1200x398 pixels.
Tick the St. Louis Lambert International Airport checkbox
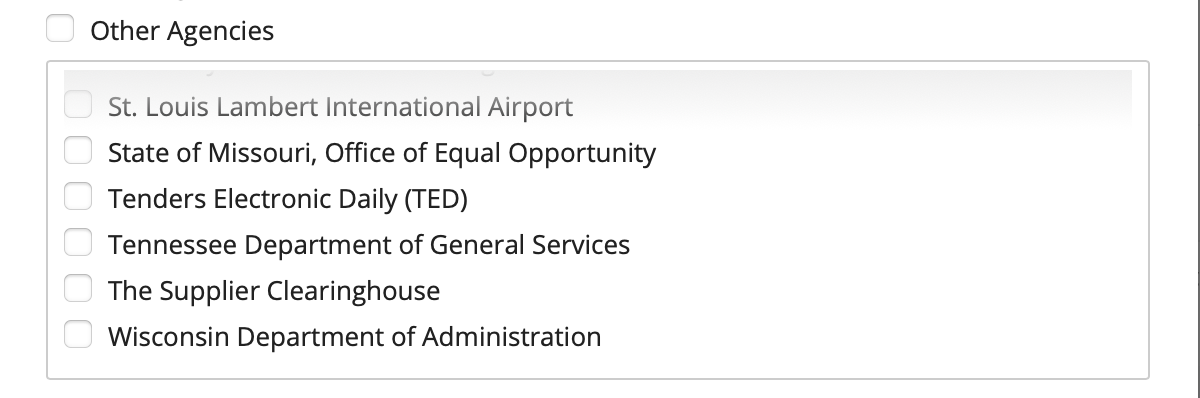pyautogui.click(x=78, y=105)
